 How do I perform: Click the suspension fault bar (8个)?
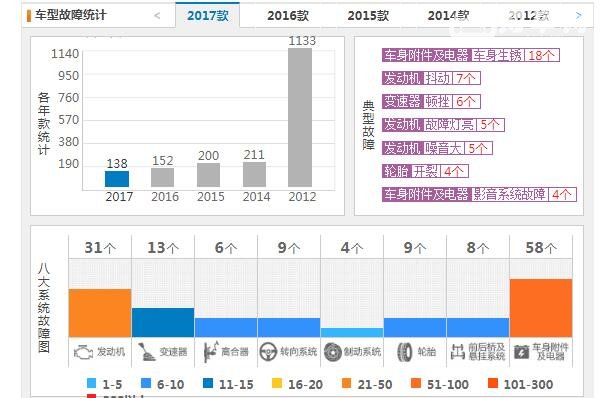click(478, 328)
